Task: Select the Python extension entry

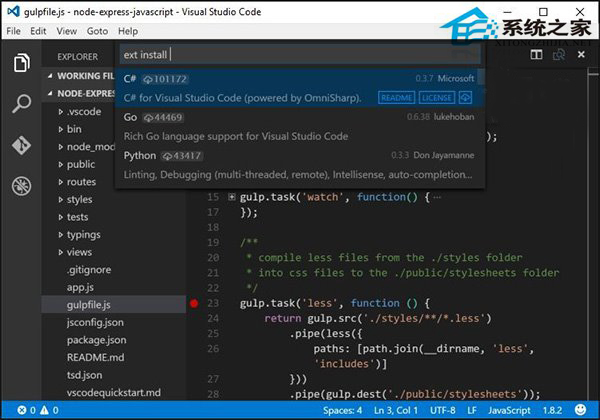Action: (299, 165)
